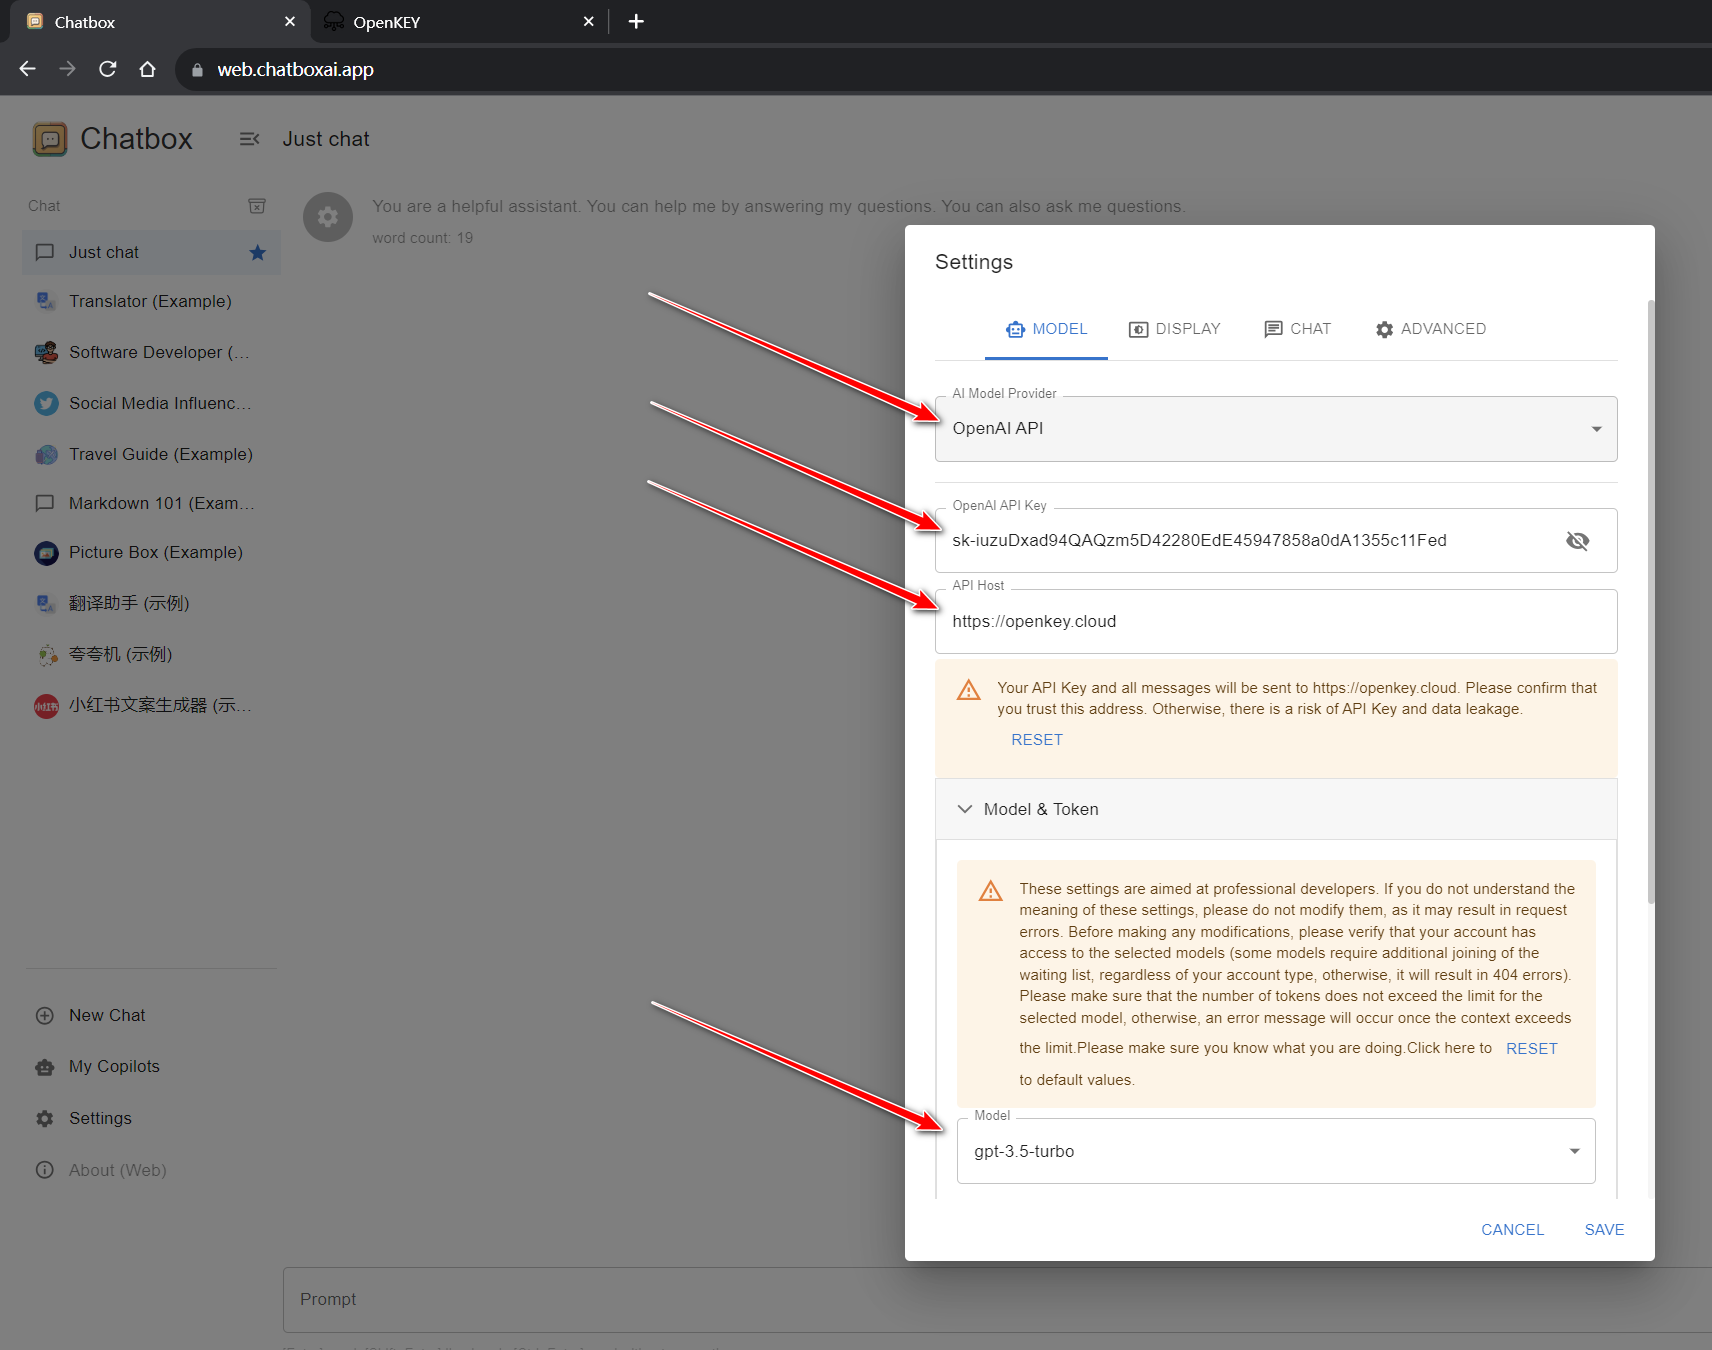Click the New Chat plus icon

click(x=45, y=1016)
